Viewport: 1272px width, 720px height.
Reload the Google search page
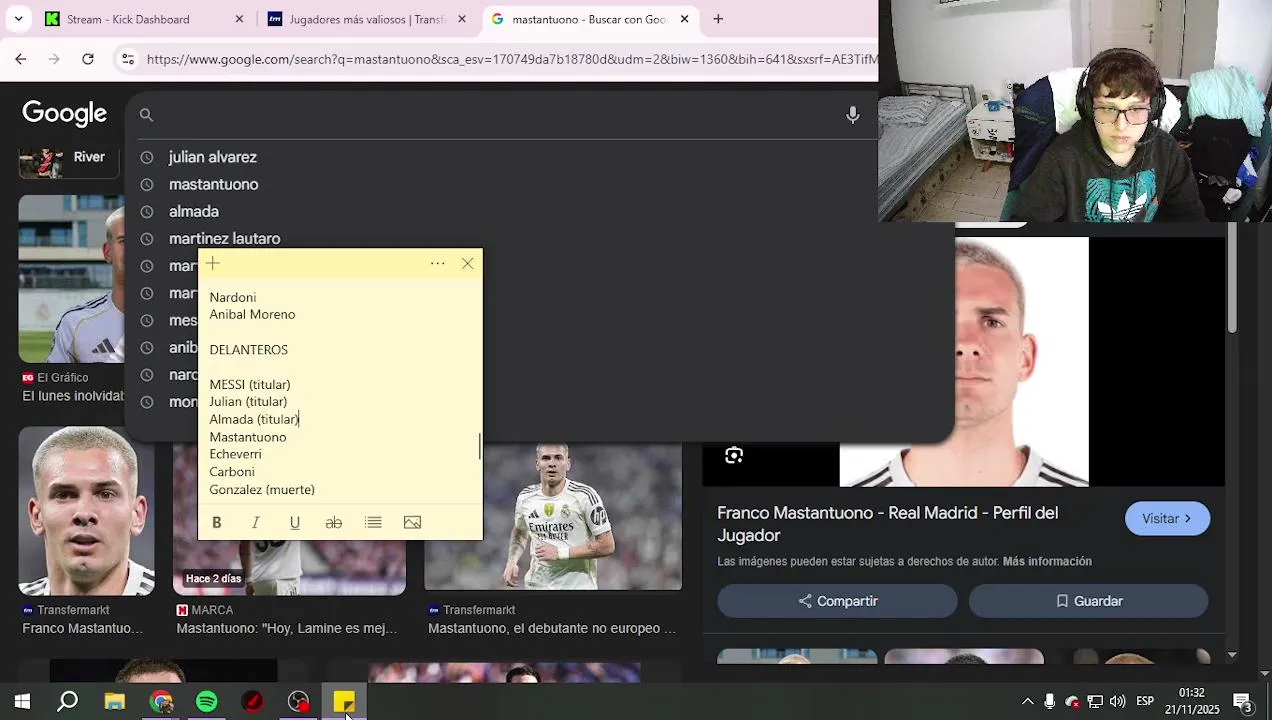point(88,59)
